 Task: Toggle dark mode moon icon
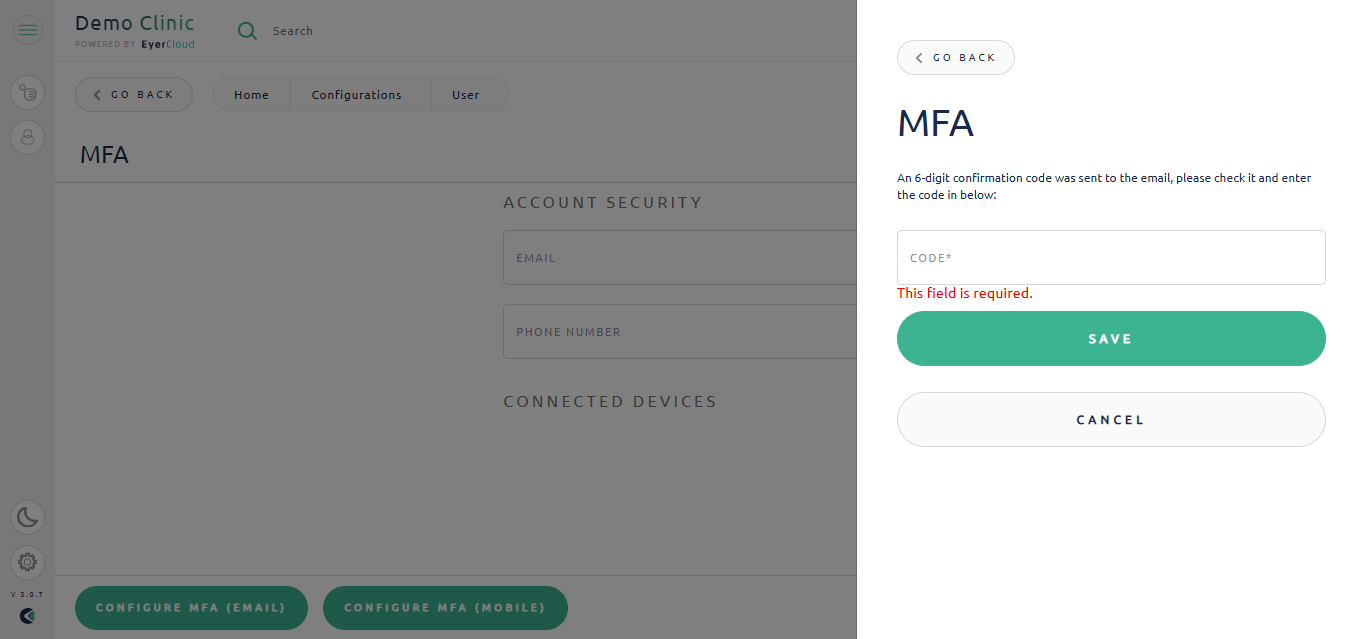pyautogui.click(x=28, y=517)
